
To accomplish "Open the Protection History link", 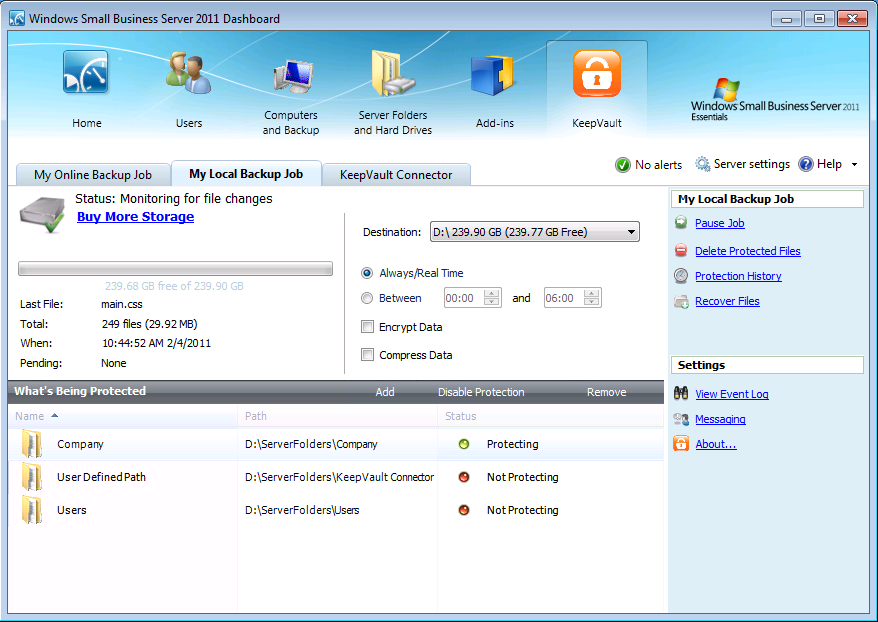I will [x=738, y=276].
